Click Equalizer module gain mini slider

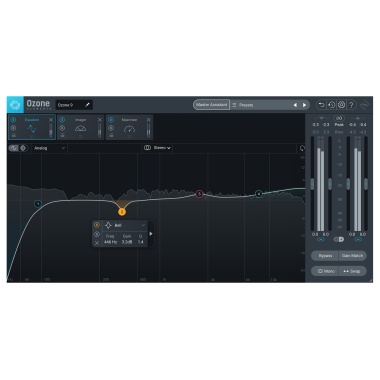(x=51, y=131)
